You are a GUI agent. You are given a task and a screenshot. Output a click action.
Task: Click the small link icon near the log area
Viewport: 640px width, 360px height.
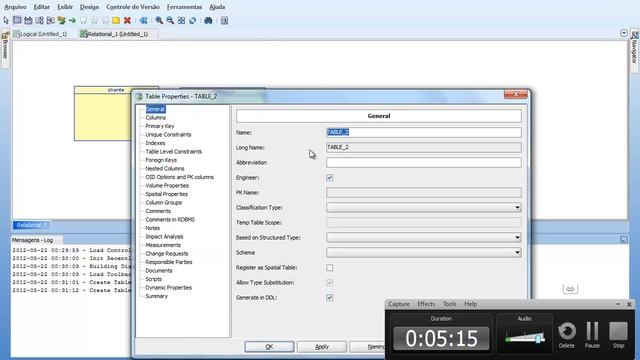(x=570, y=289)
